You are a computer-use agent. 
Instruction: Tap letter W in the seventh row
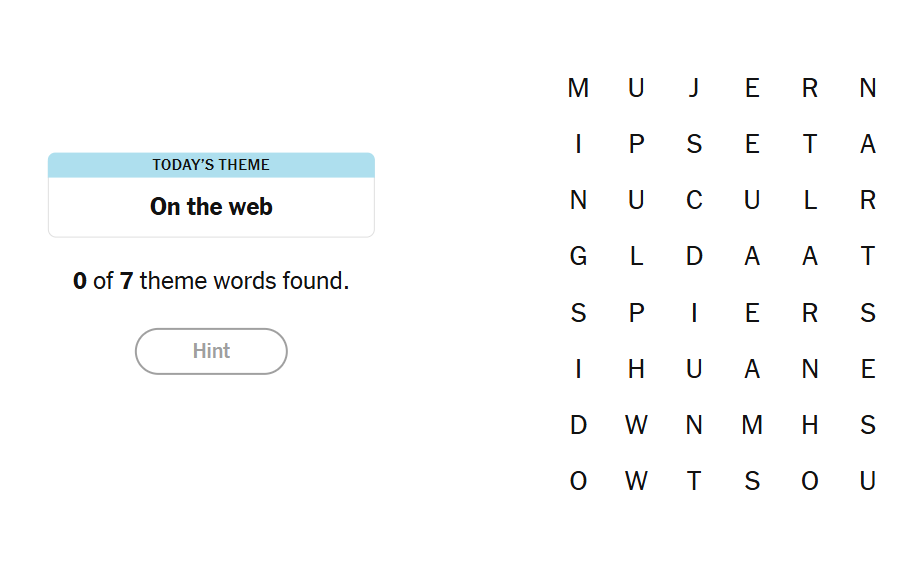click(636, 426)
